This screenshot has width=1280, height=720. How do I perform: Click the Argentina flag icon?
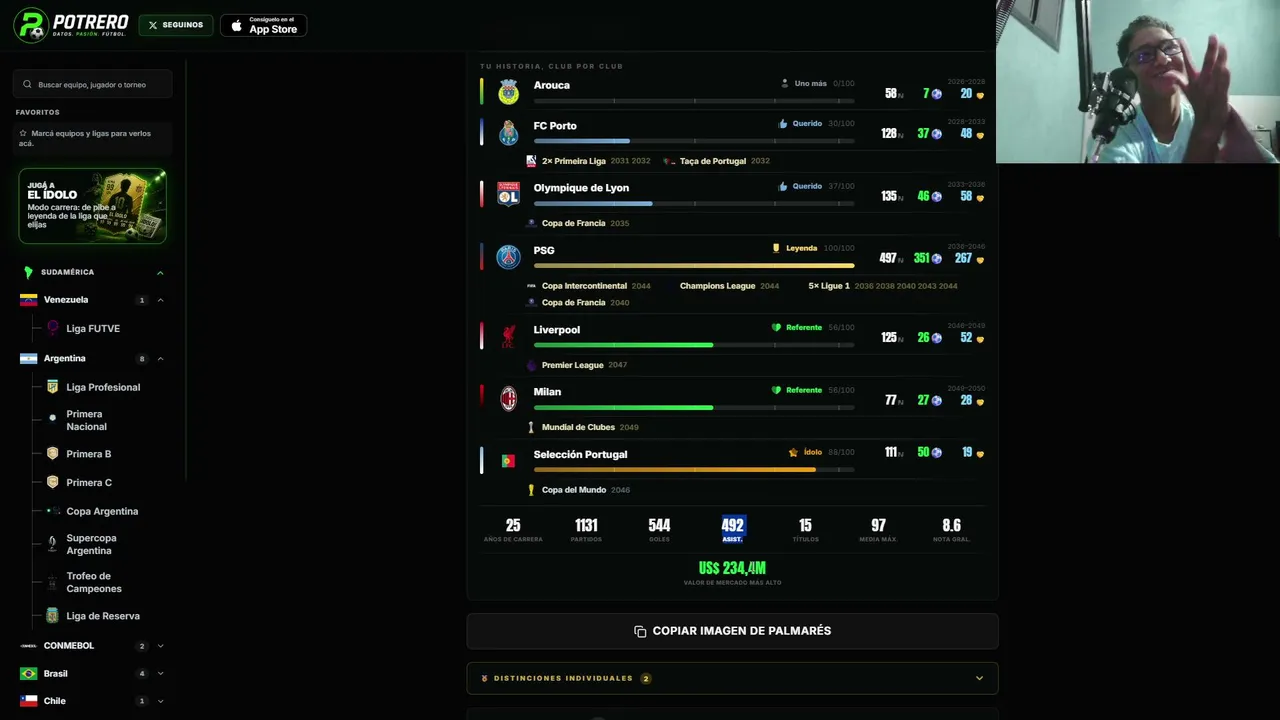pyautogui.click(x=28, y=358)
